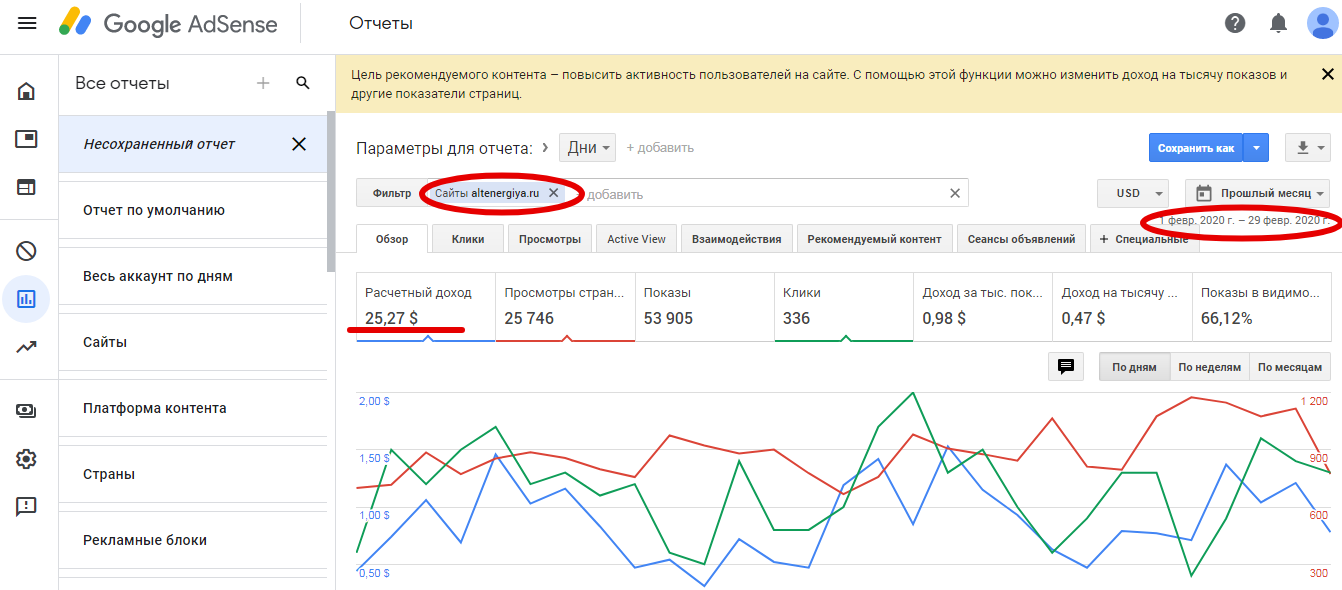Screen dimensions: 1342x590
Task: Open the Ads icon in sidebar
Action: point(26,139)
